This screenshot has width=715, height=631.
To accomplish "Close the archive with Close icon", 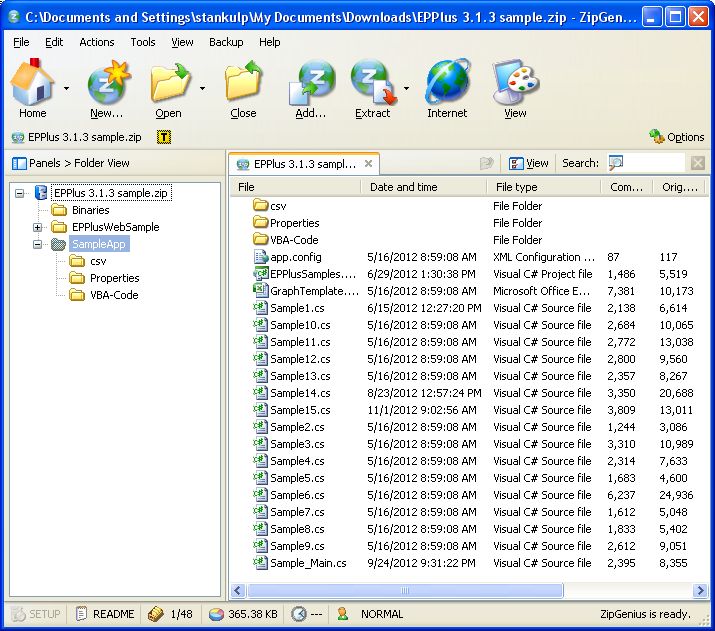I will 244,82.
